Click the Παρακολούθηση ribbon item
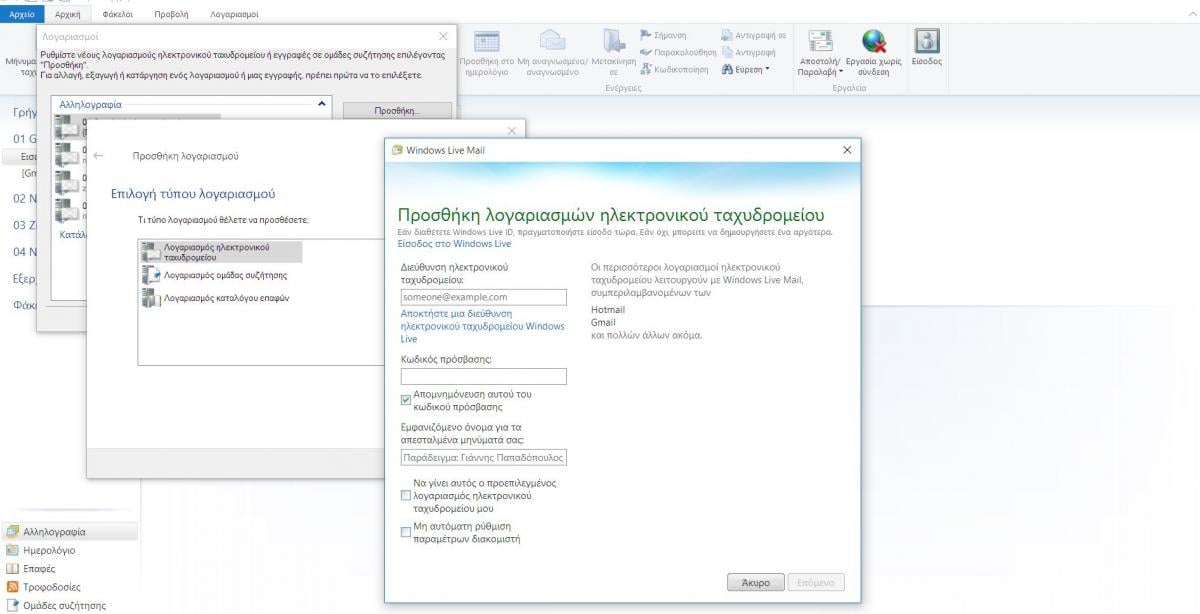Image resolution: width=1200 pixels, height=614 pixels. coord(678,52)
